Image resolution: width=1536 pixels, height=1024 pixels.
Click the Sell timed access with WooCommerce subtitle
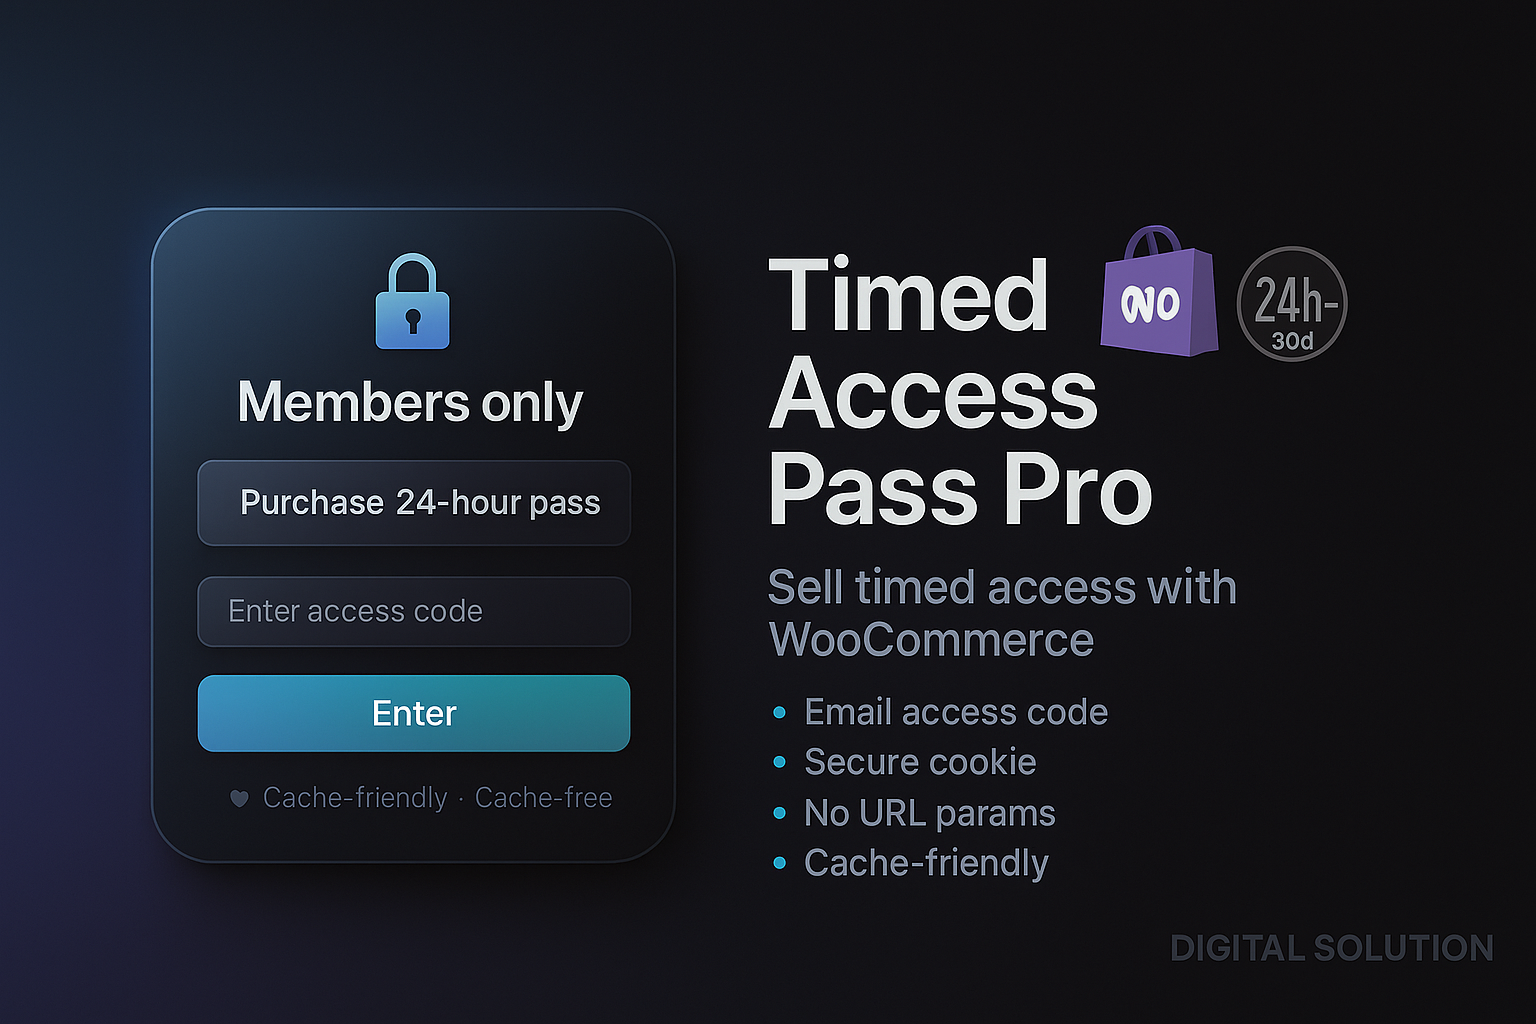coord(1000,613)
